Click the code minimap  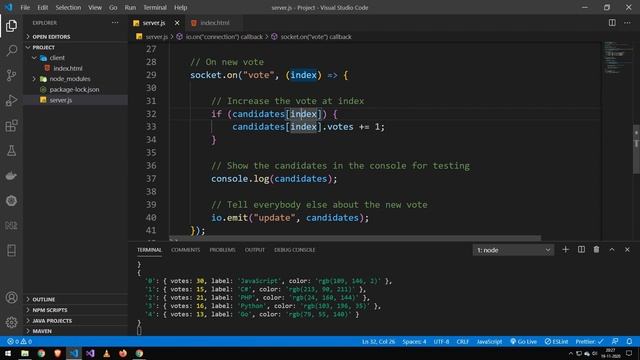[617, 57]
